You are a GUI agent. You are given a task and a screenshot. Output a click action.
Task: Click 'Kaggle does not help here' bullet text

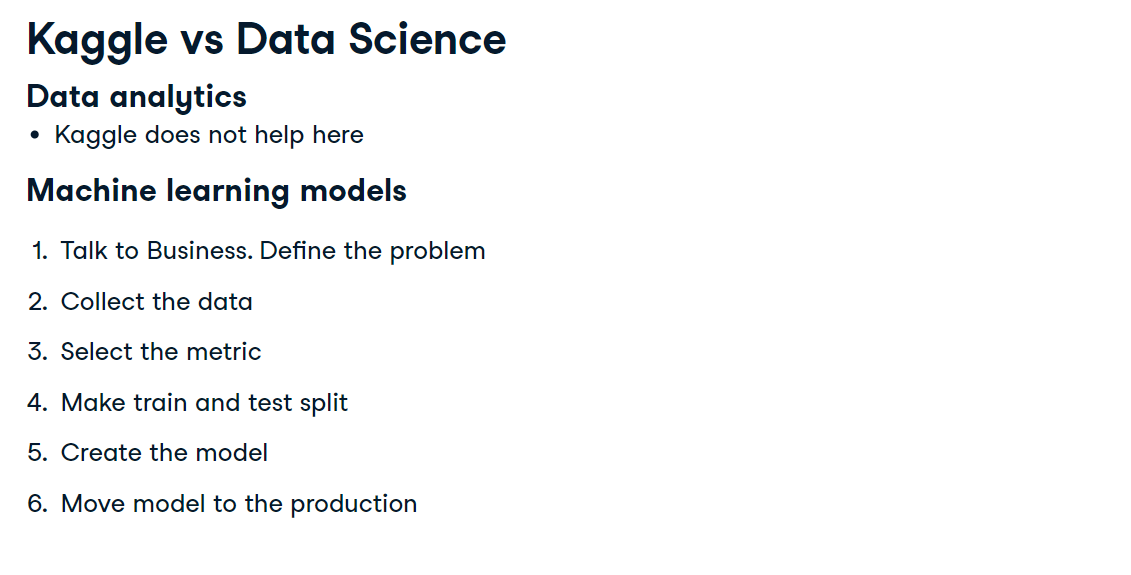tap(209, 136)
